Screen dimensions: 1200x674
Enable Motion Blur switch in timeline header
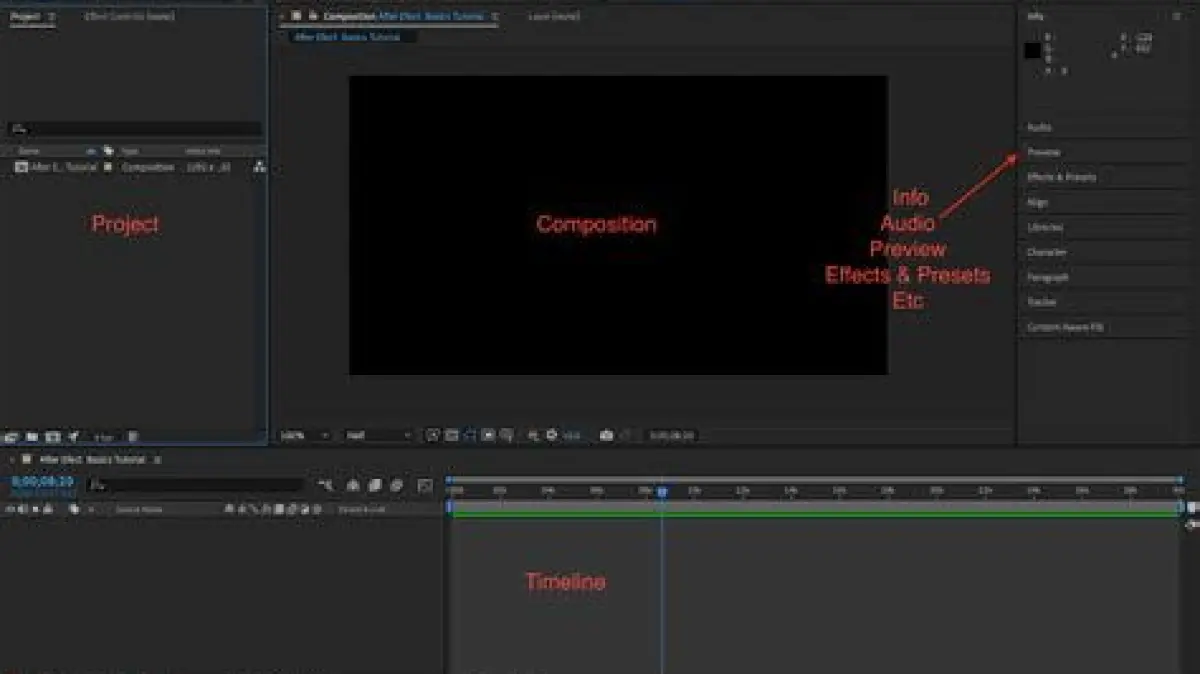pyautogui.click(x=397, y=485)
